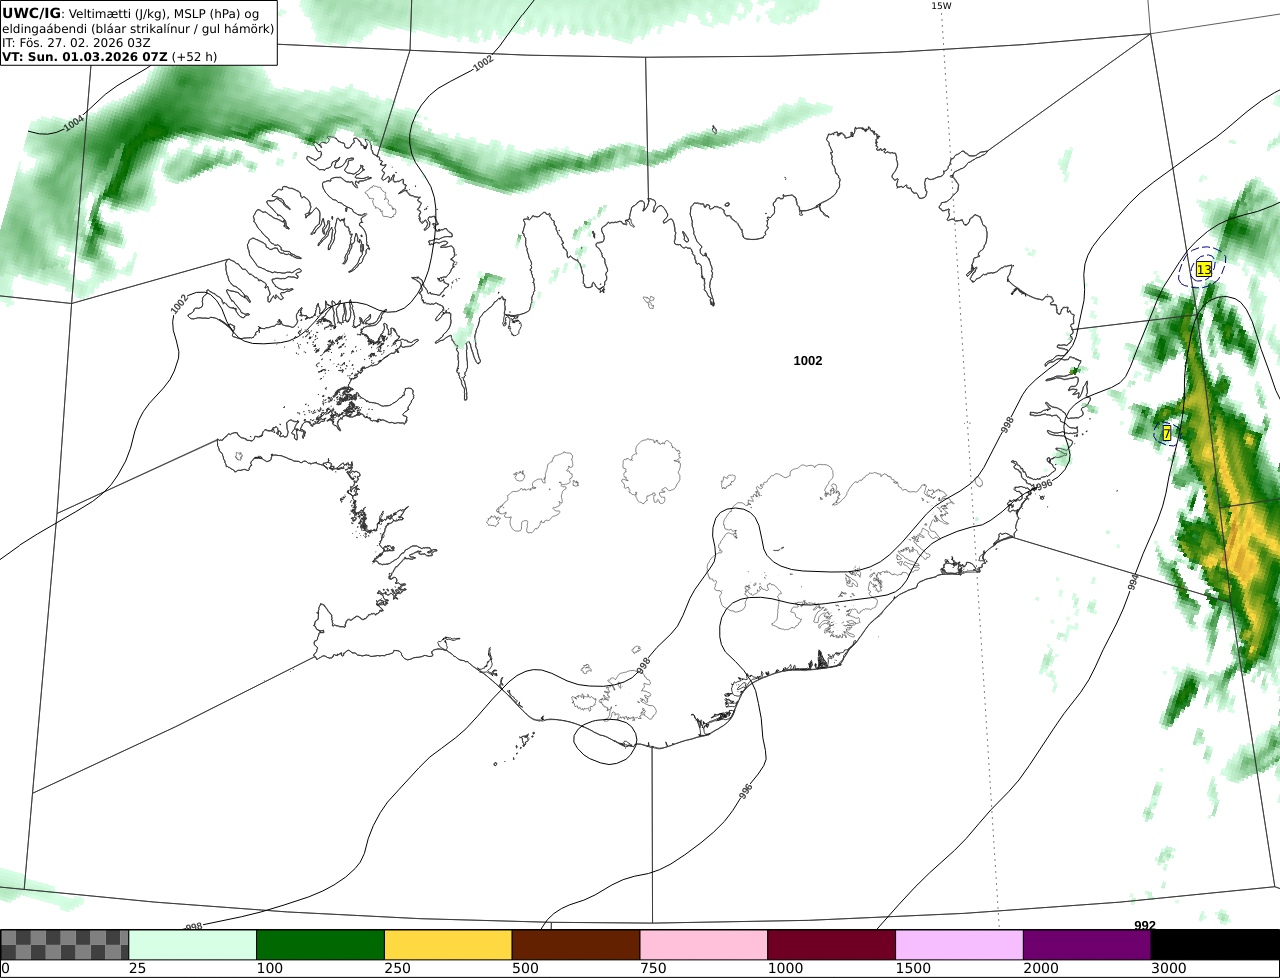Click the UWC/IG title text
Image resolution: width=1280 pixels, height=978 pixels.
tap(31, 13)
